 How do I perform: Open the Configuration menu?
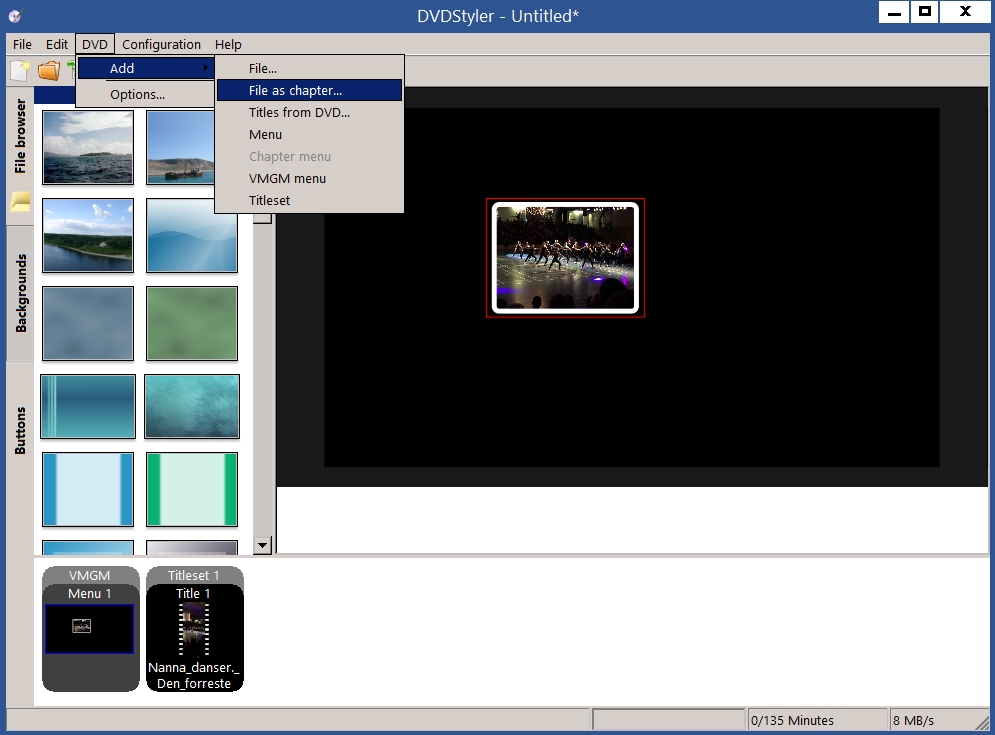(161, 44)
